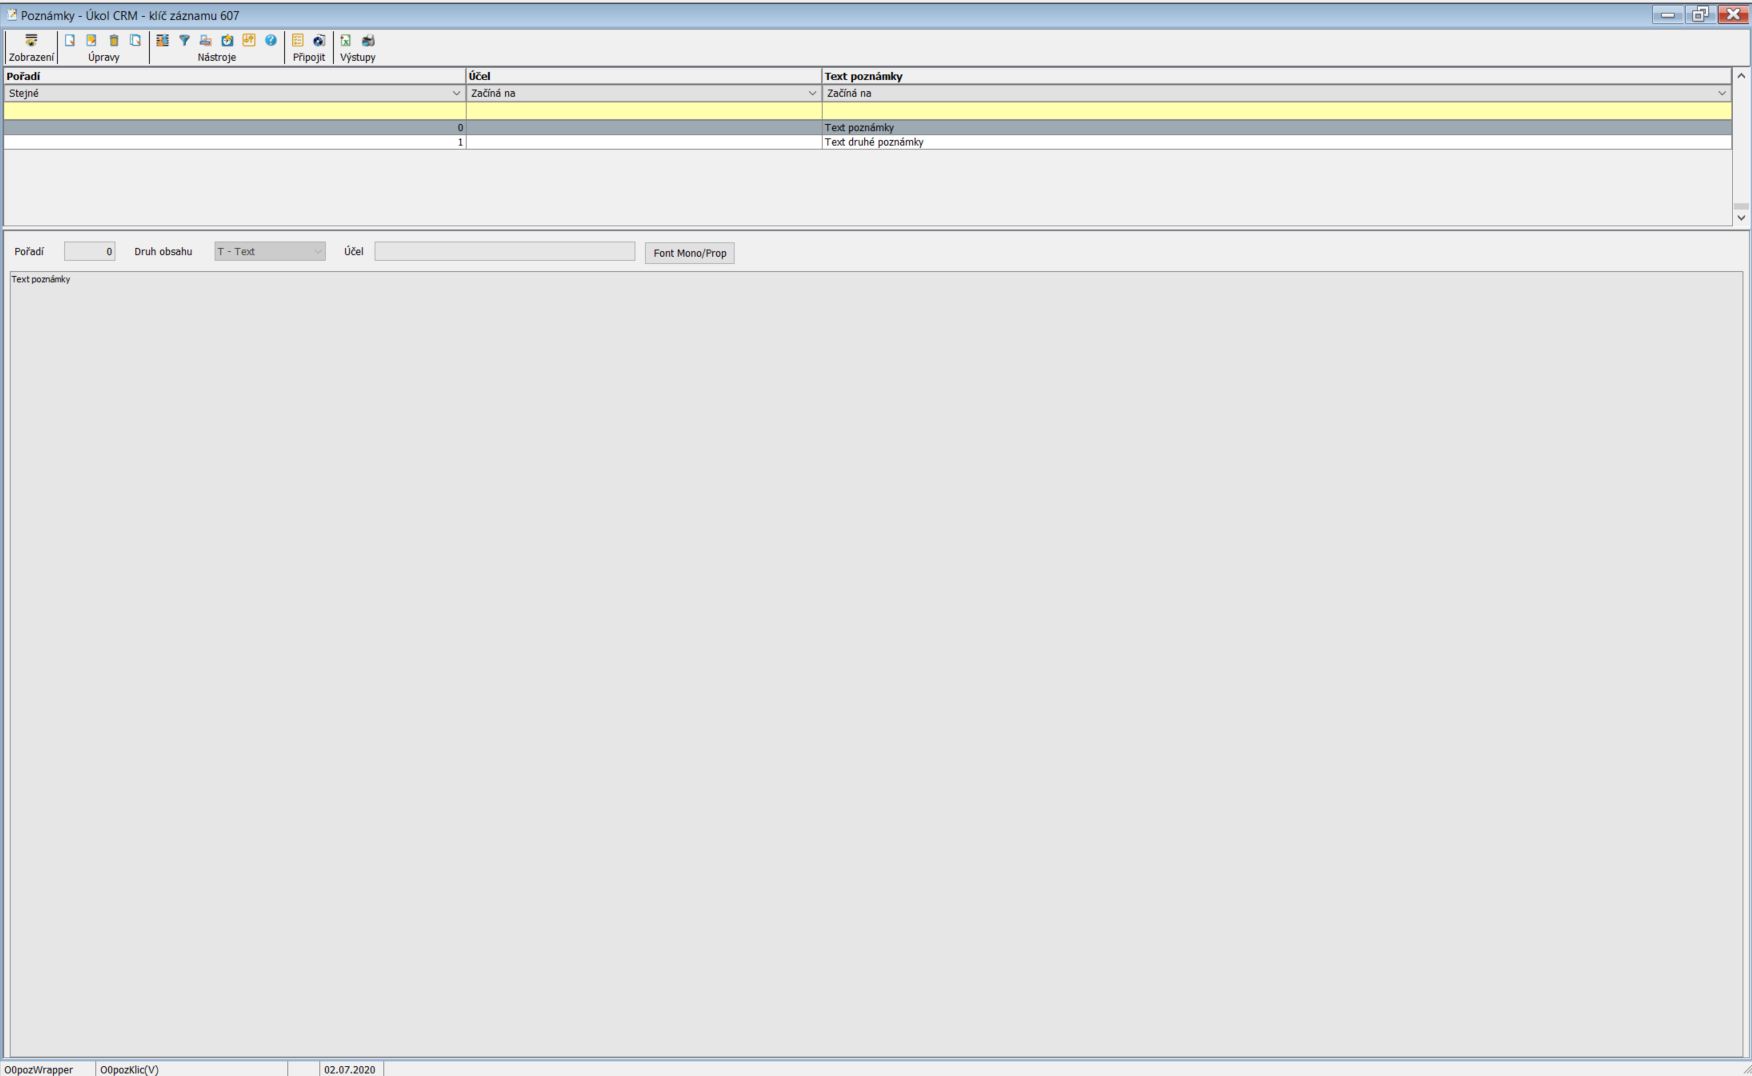Click the checklist icon in Připojit
The height and width of the screenshot is (1076, 1752).
298,41
